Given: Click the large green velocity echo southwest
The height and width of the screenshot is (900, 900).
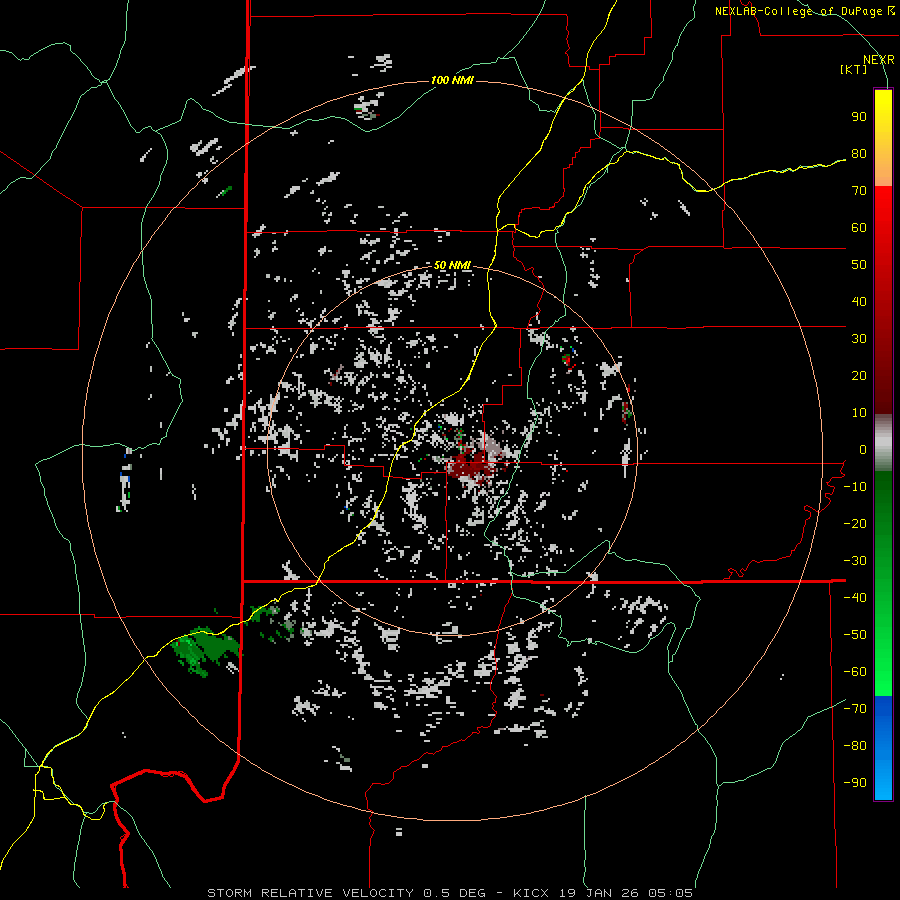Looking at the screenshot, I should (x=205, y=651).
